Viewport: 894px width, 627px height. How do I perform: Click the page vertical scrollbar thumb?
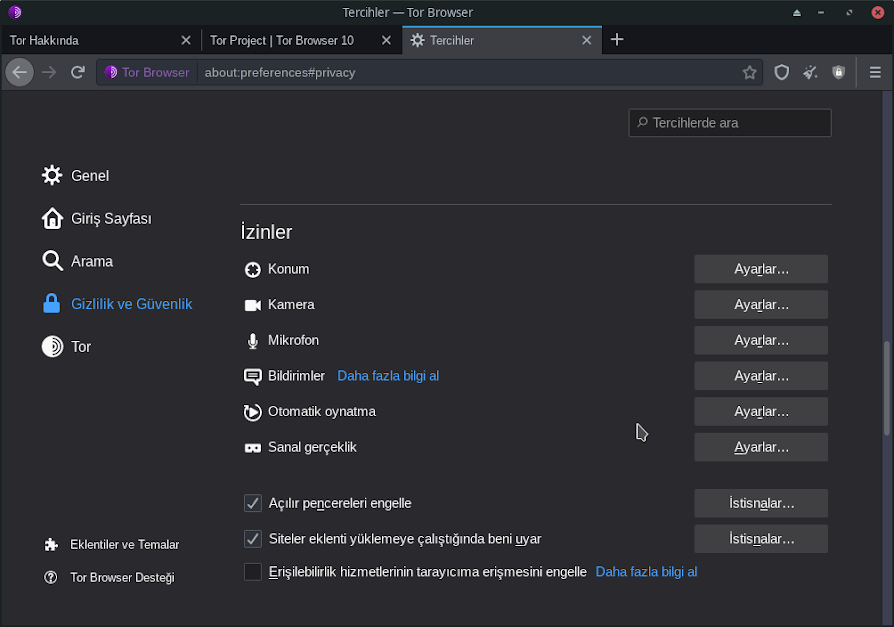(x=887, y=390)
